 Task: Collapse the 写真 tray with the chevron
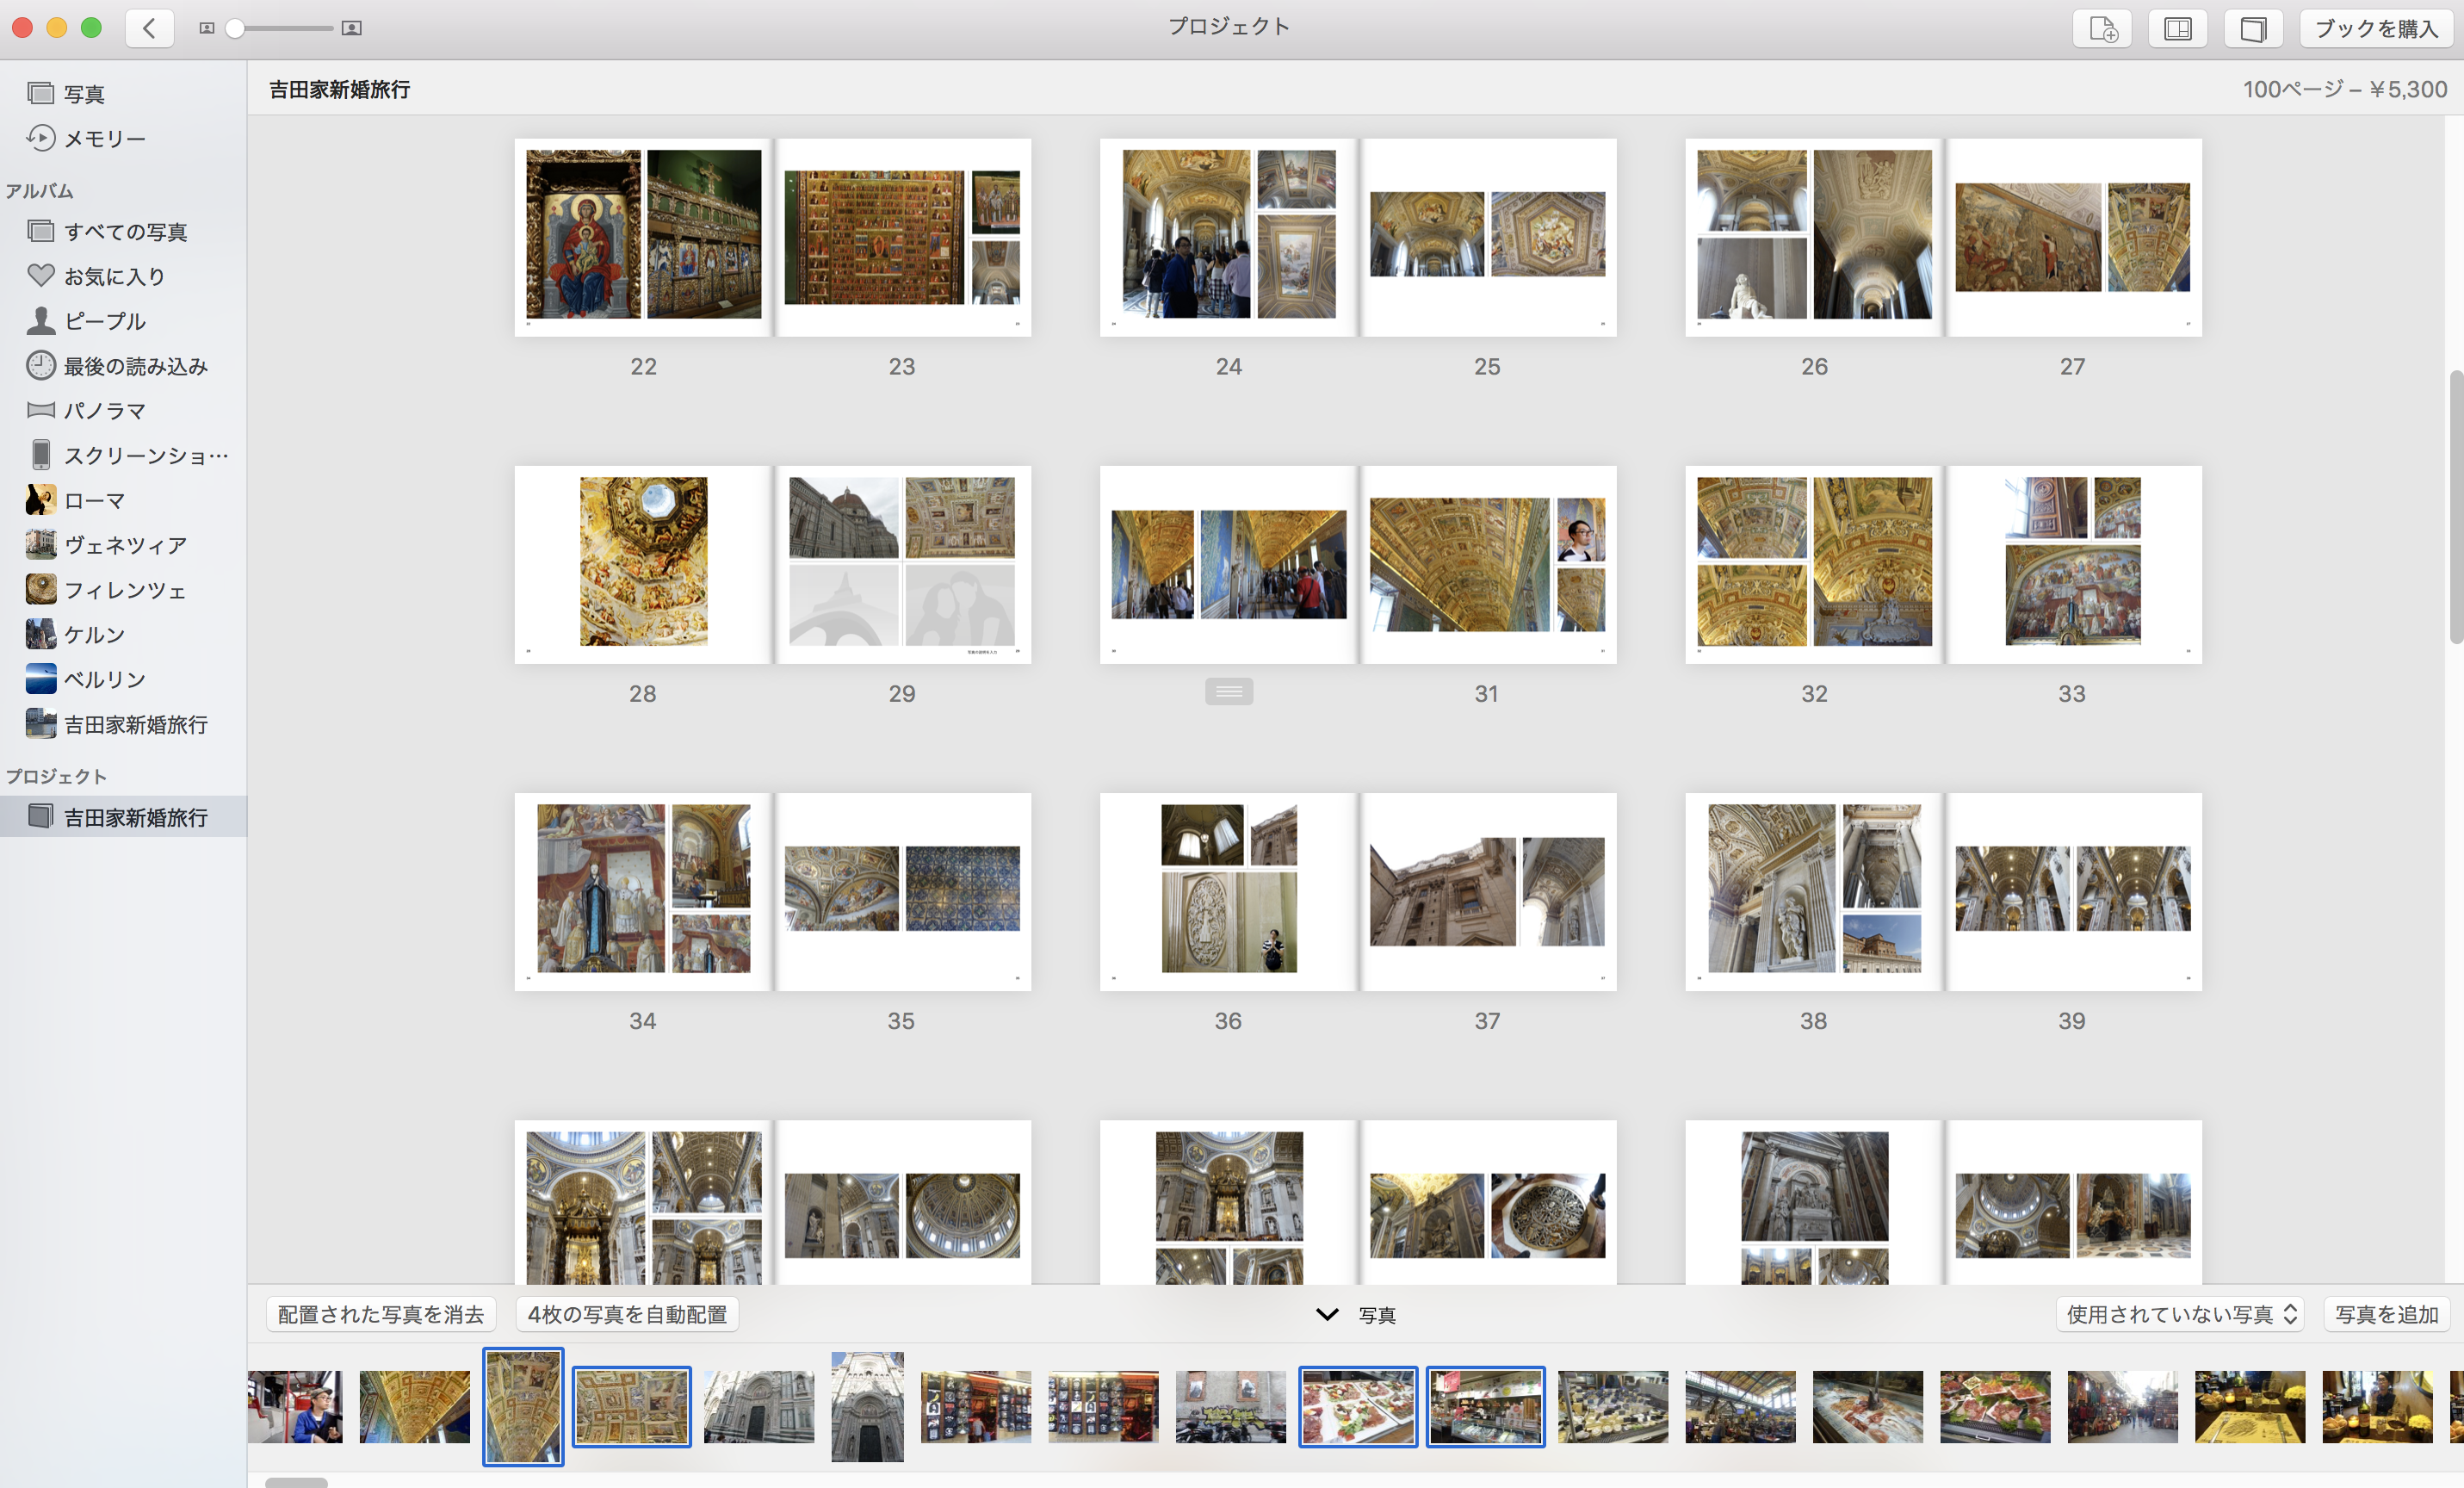click(1327, 1314)
